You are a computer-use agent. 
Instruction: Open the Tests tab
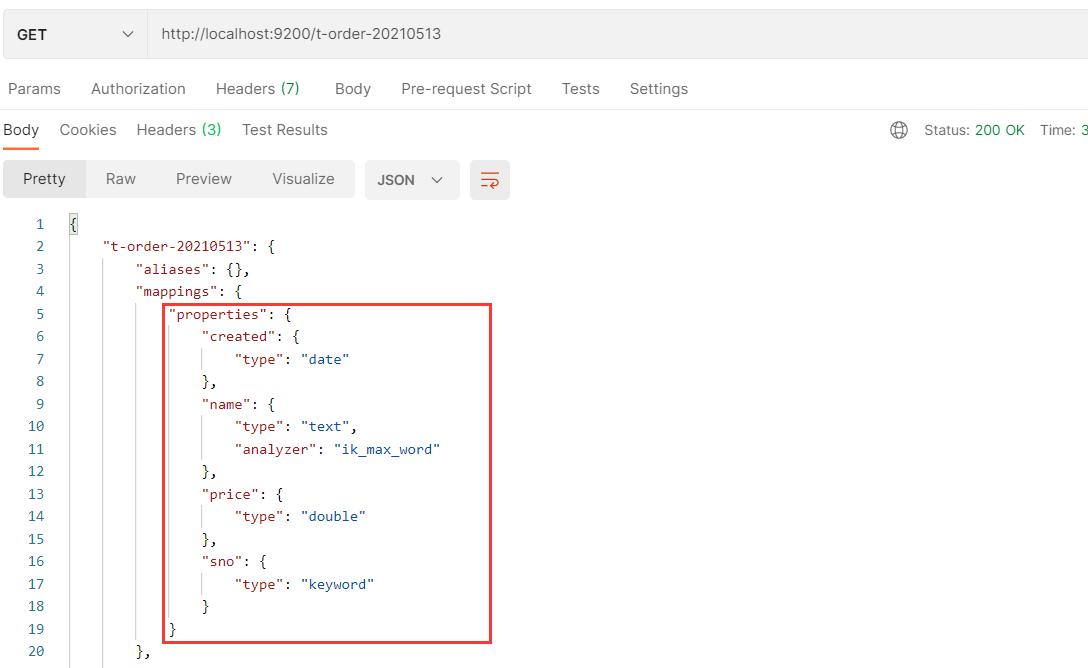580,89
